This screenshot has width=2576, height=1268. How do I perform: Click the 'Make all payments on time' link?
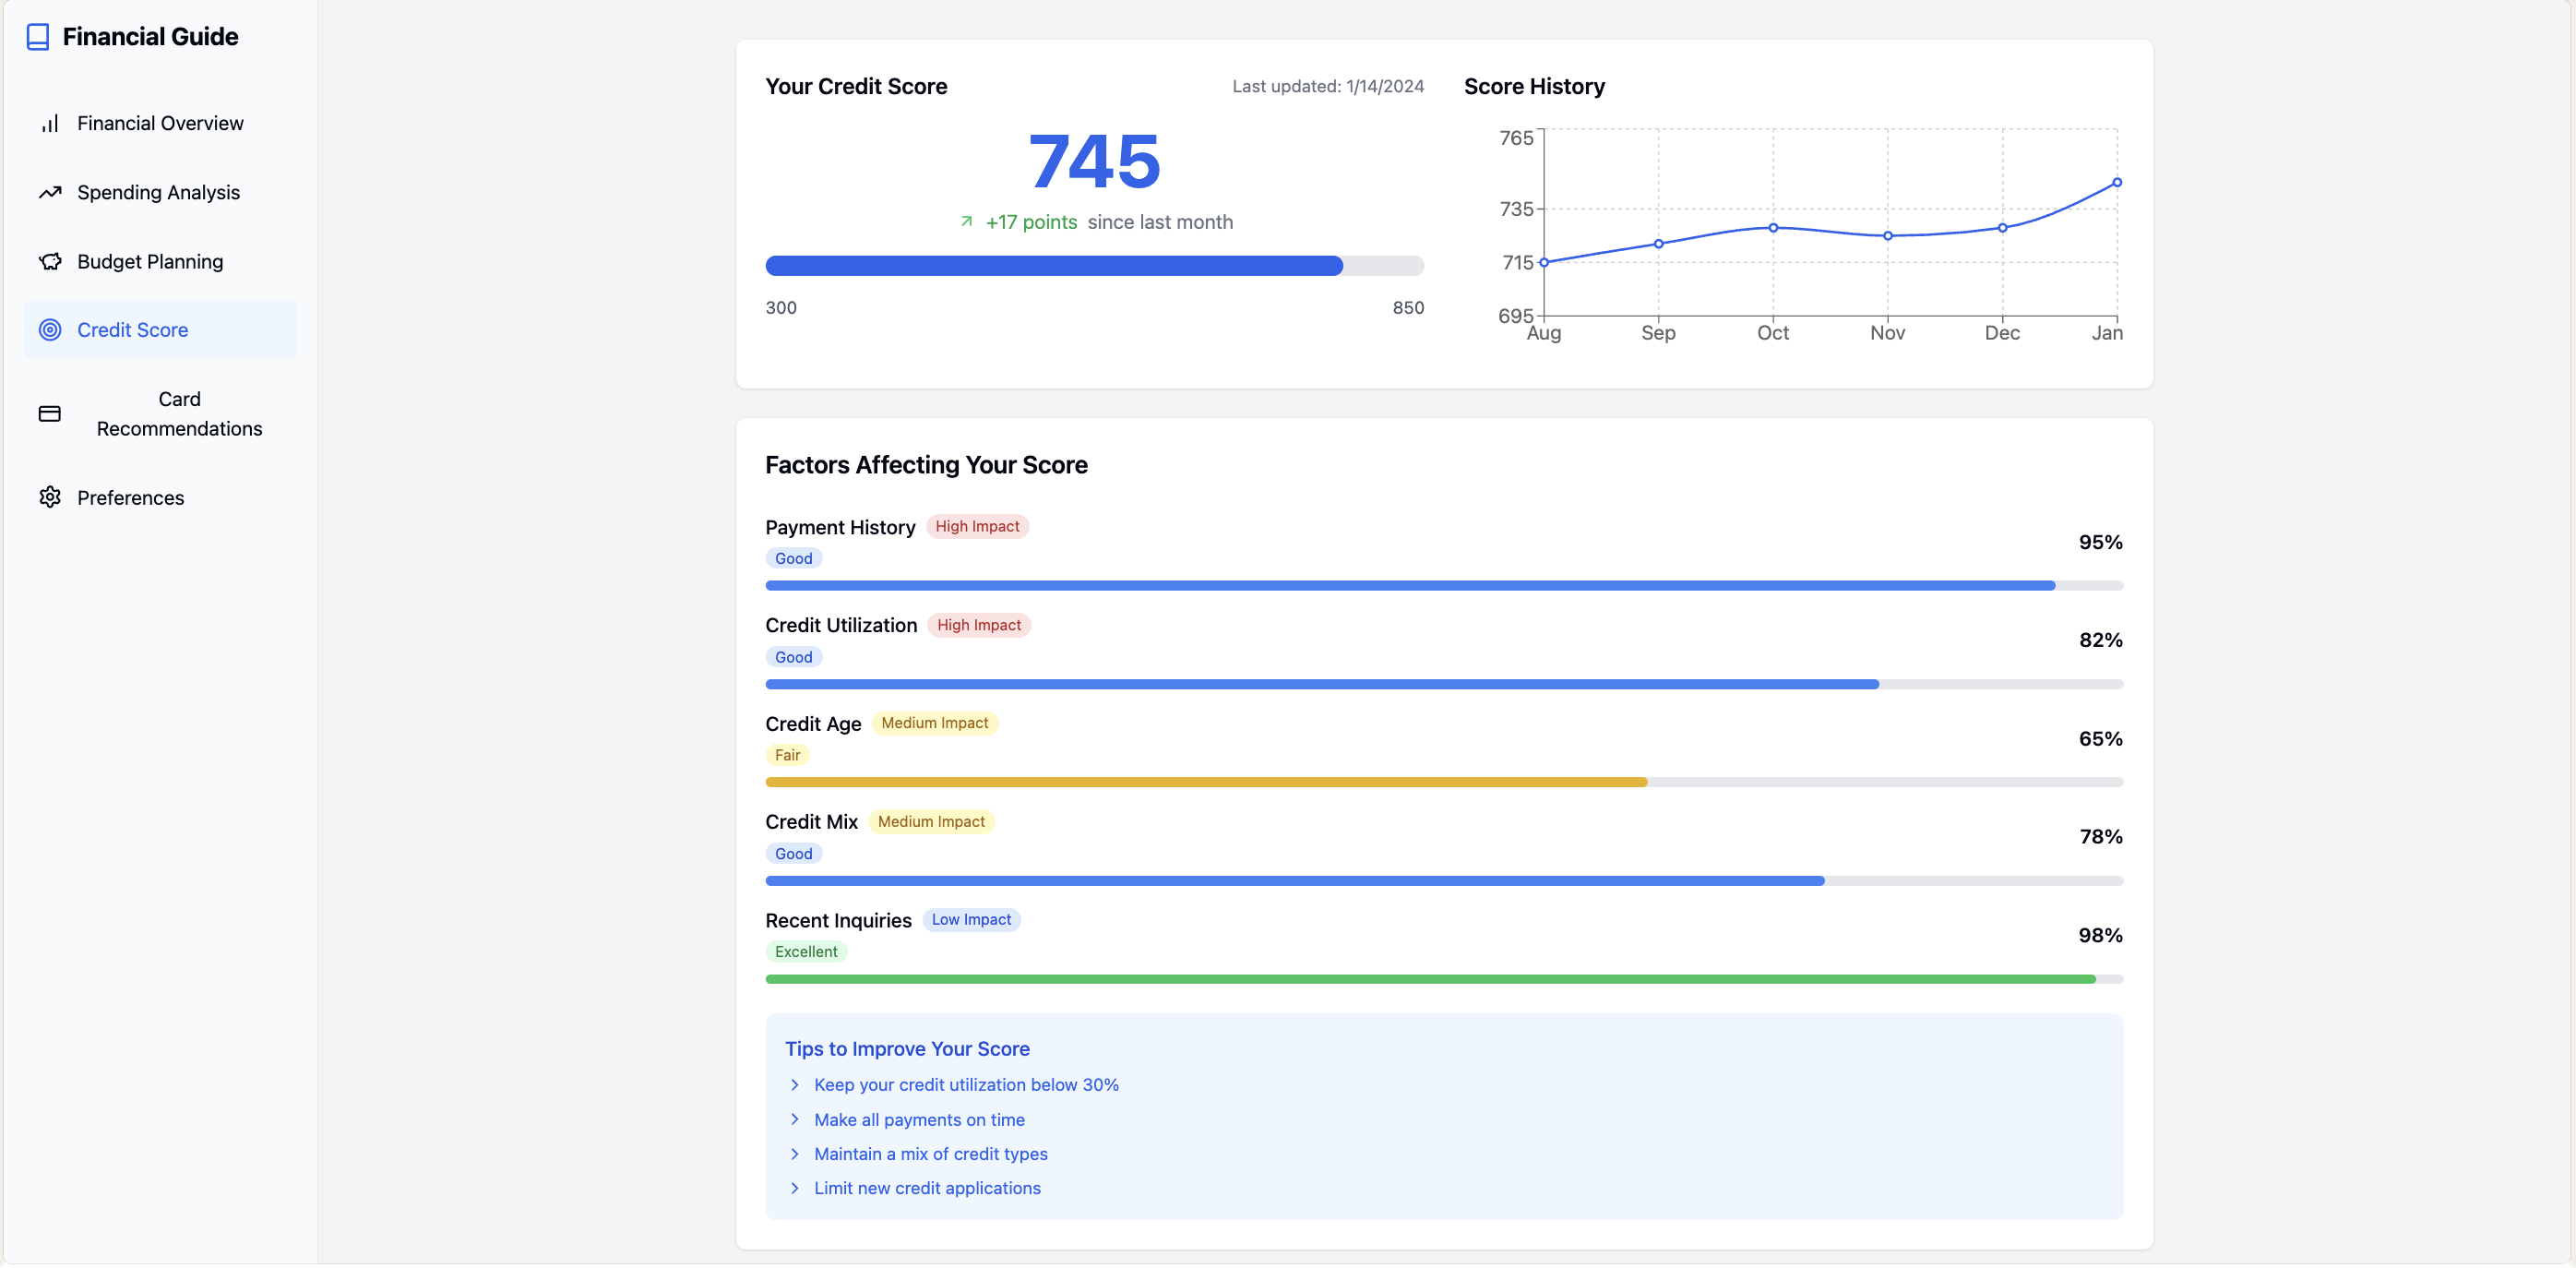919,1120
